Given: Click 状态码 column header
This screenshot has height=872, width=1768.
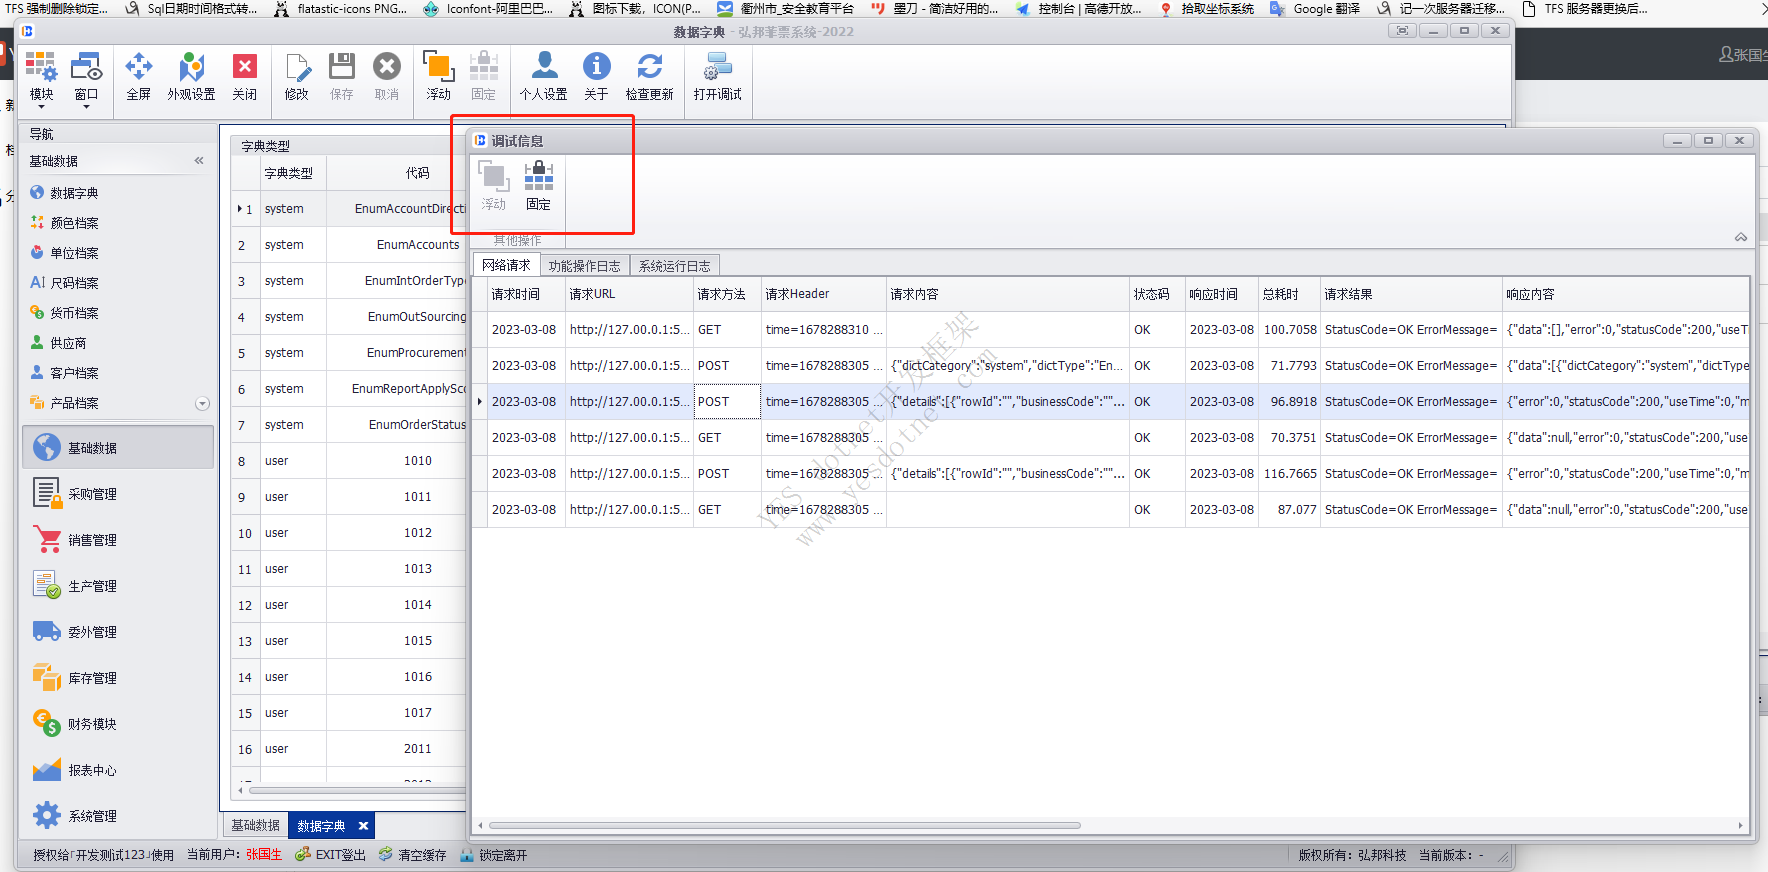Looking at the screenshot, I should click(1157, 294).
